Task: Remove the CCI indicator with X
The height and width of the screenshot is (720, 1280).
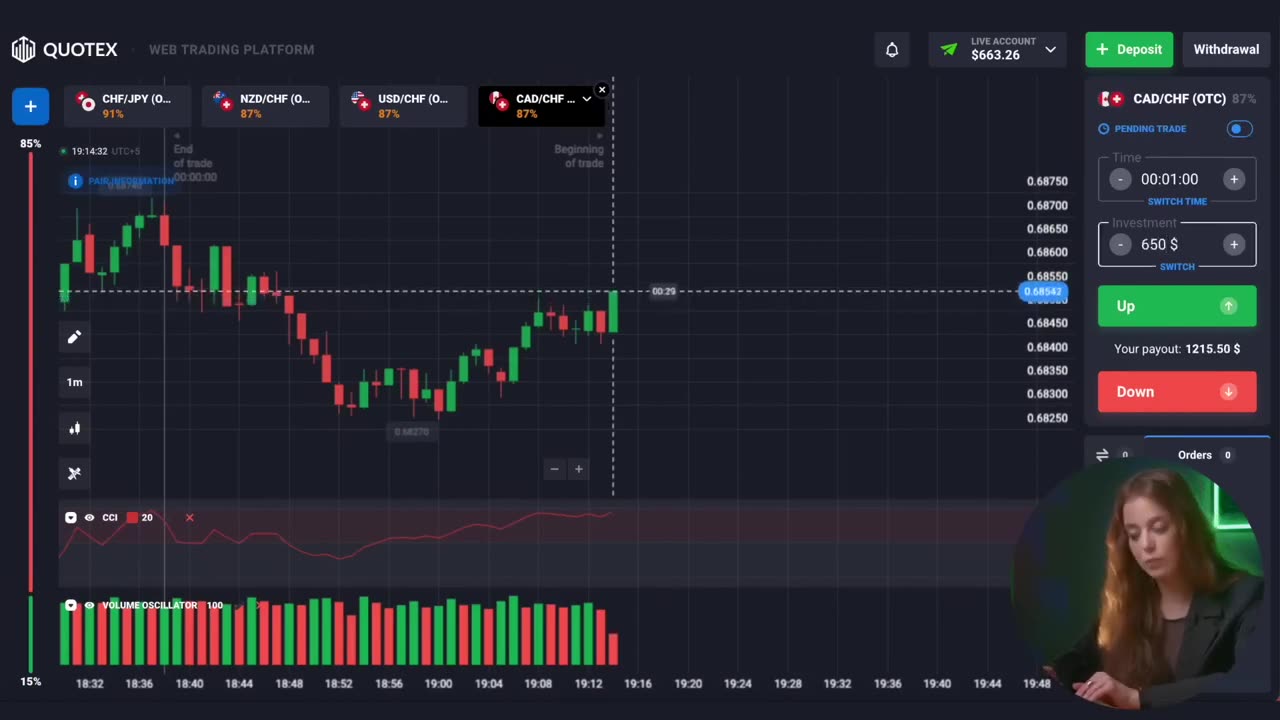Action: (189, 517)
